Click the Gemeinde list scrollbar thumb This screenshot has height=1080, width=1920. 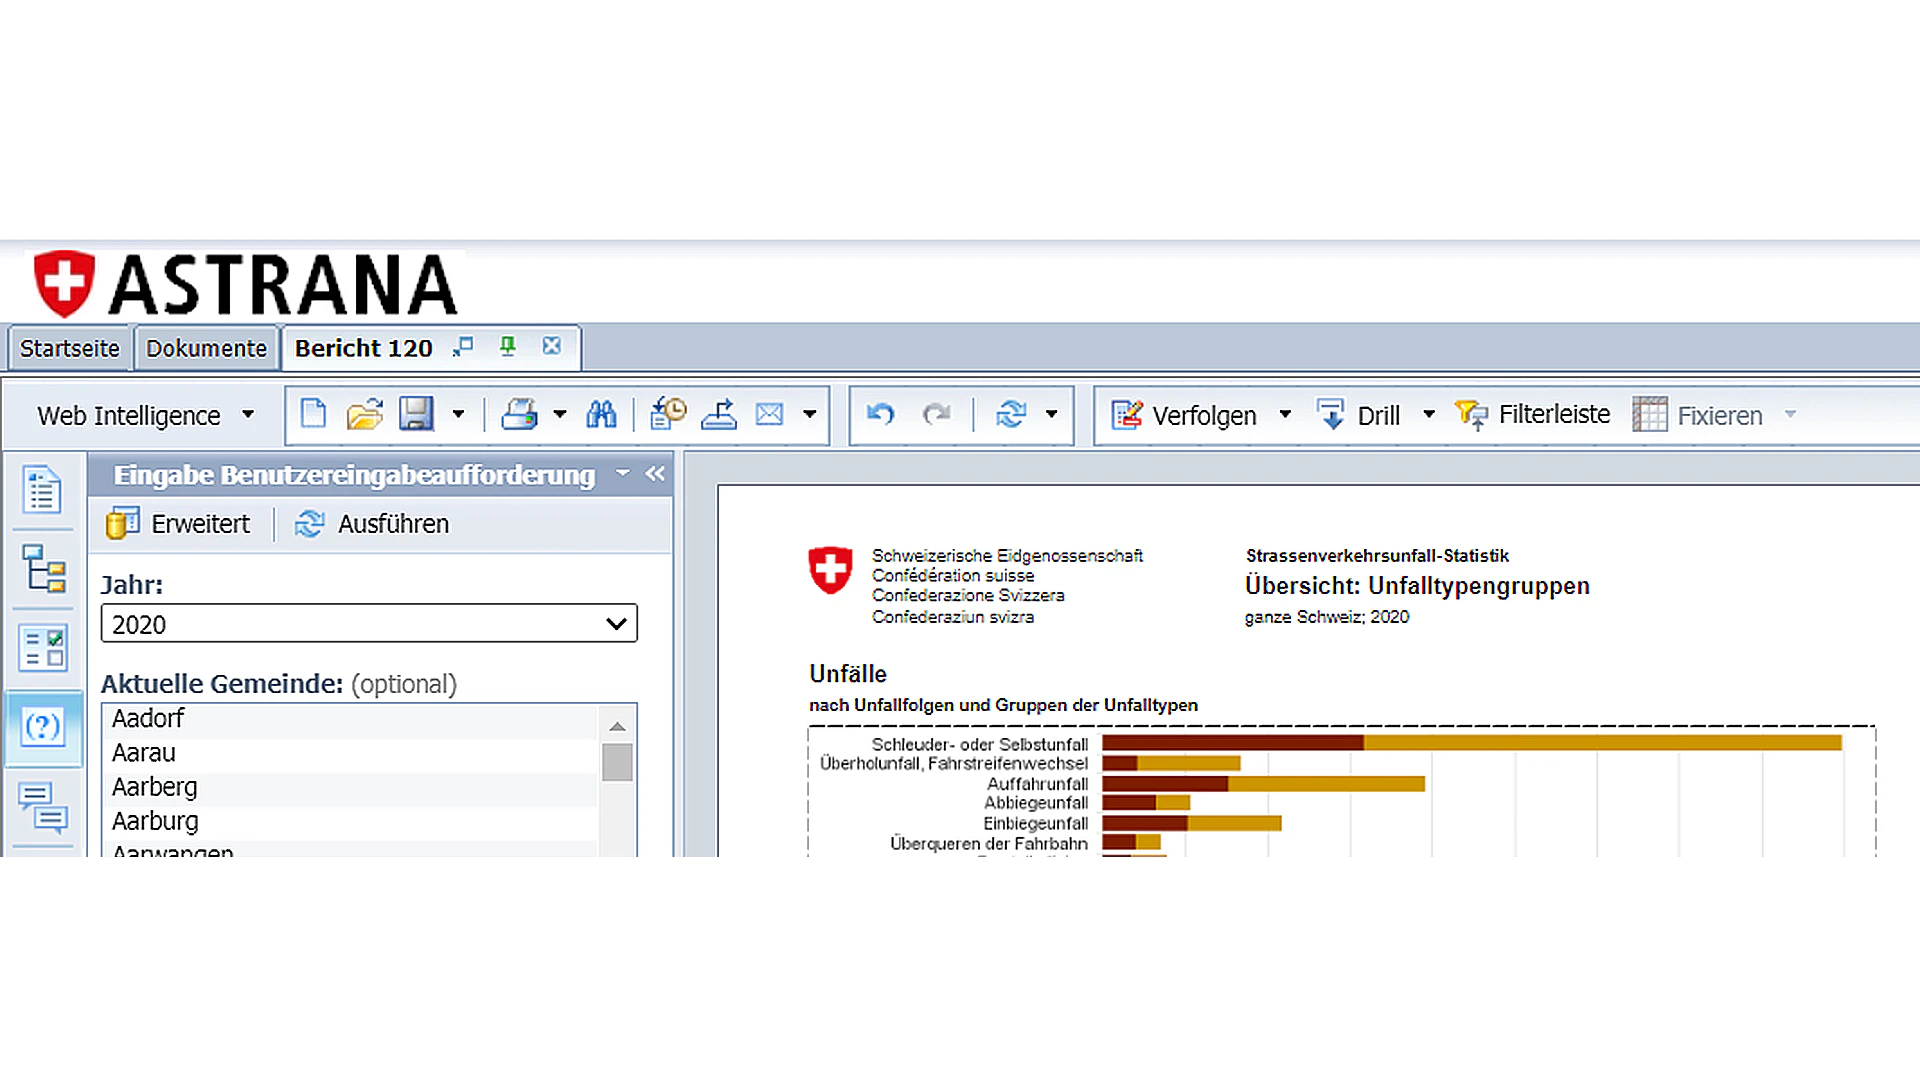(x=617, y=762)
